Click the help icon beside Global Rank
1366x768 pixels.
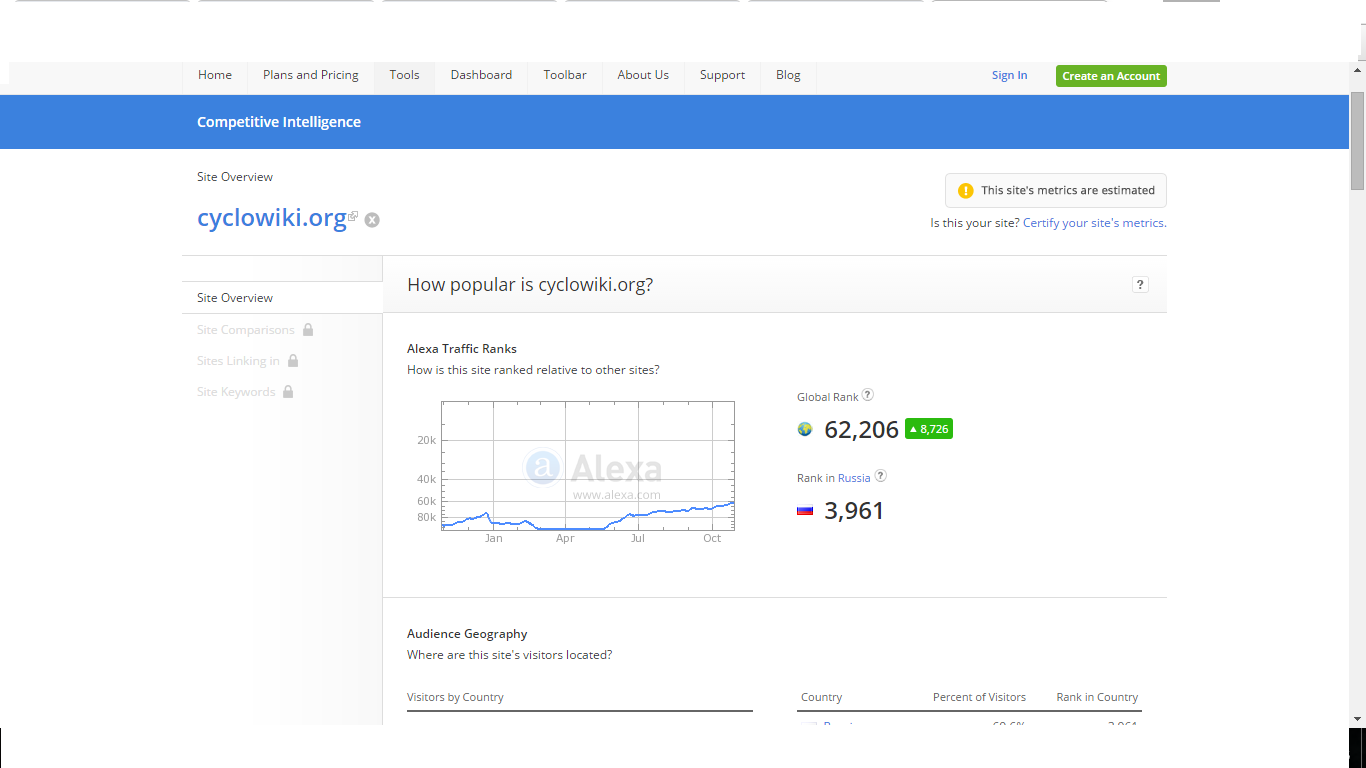tap(868, 395)
